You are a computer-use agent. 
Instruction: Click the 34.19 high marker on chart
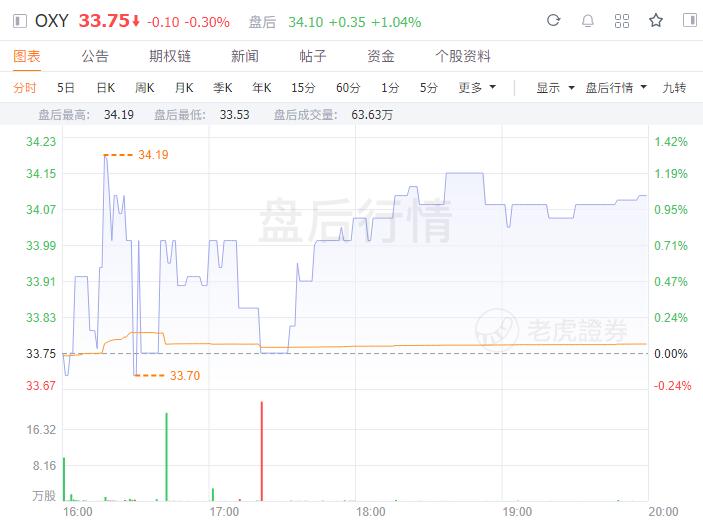[x=153, y=155]
